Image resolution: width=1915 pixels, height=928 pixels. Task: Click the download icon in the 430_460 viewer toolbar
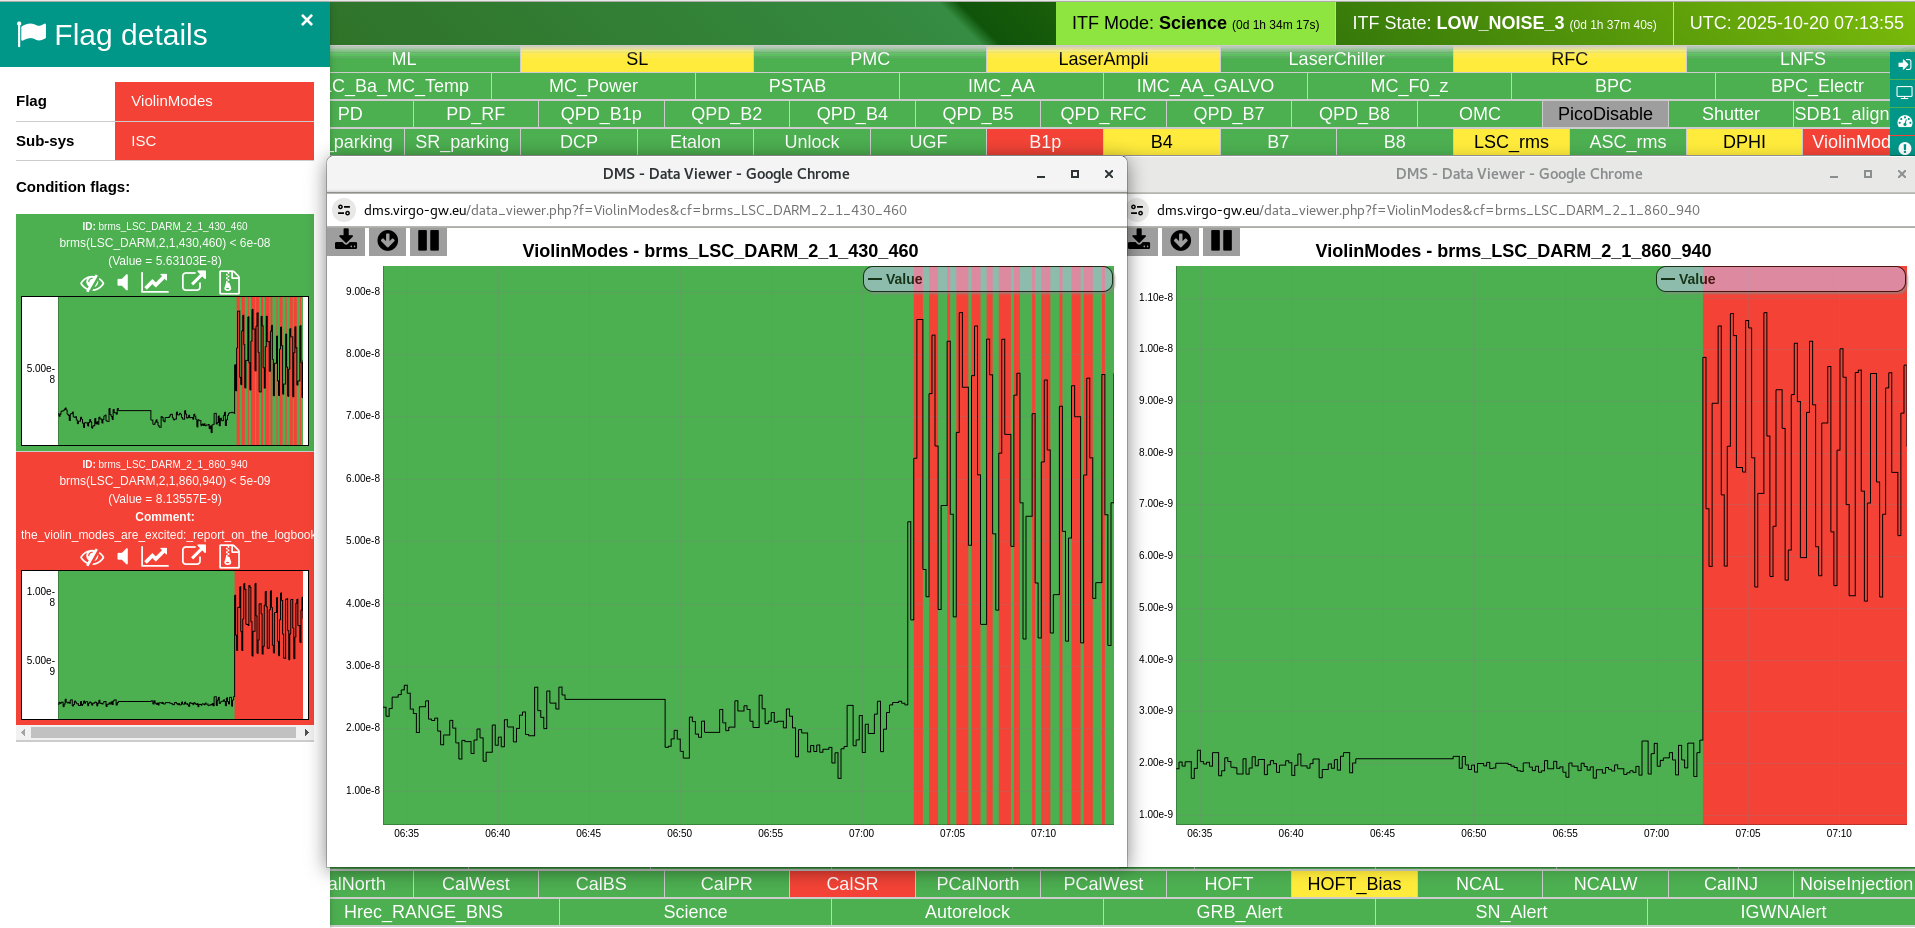(347, 241)
